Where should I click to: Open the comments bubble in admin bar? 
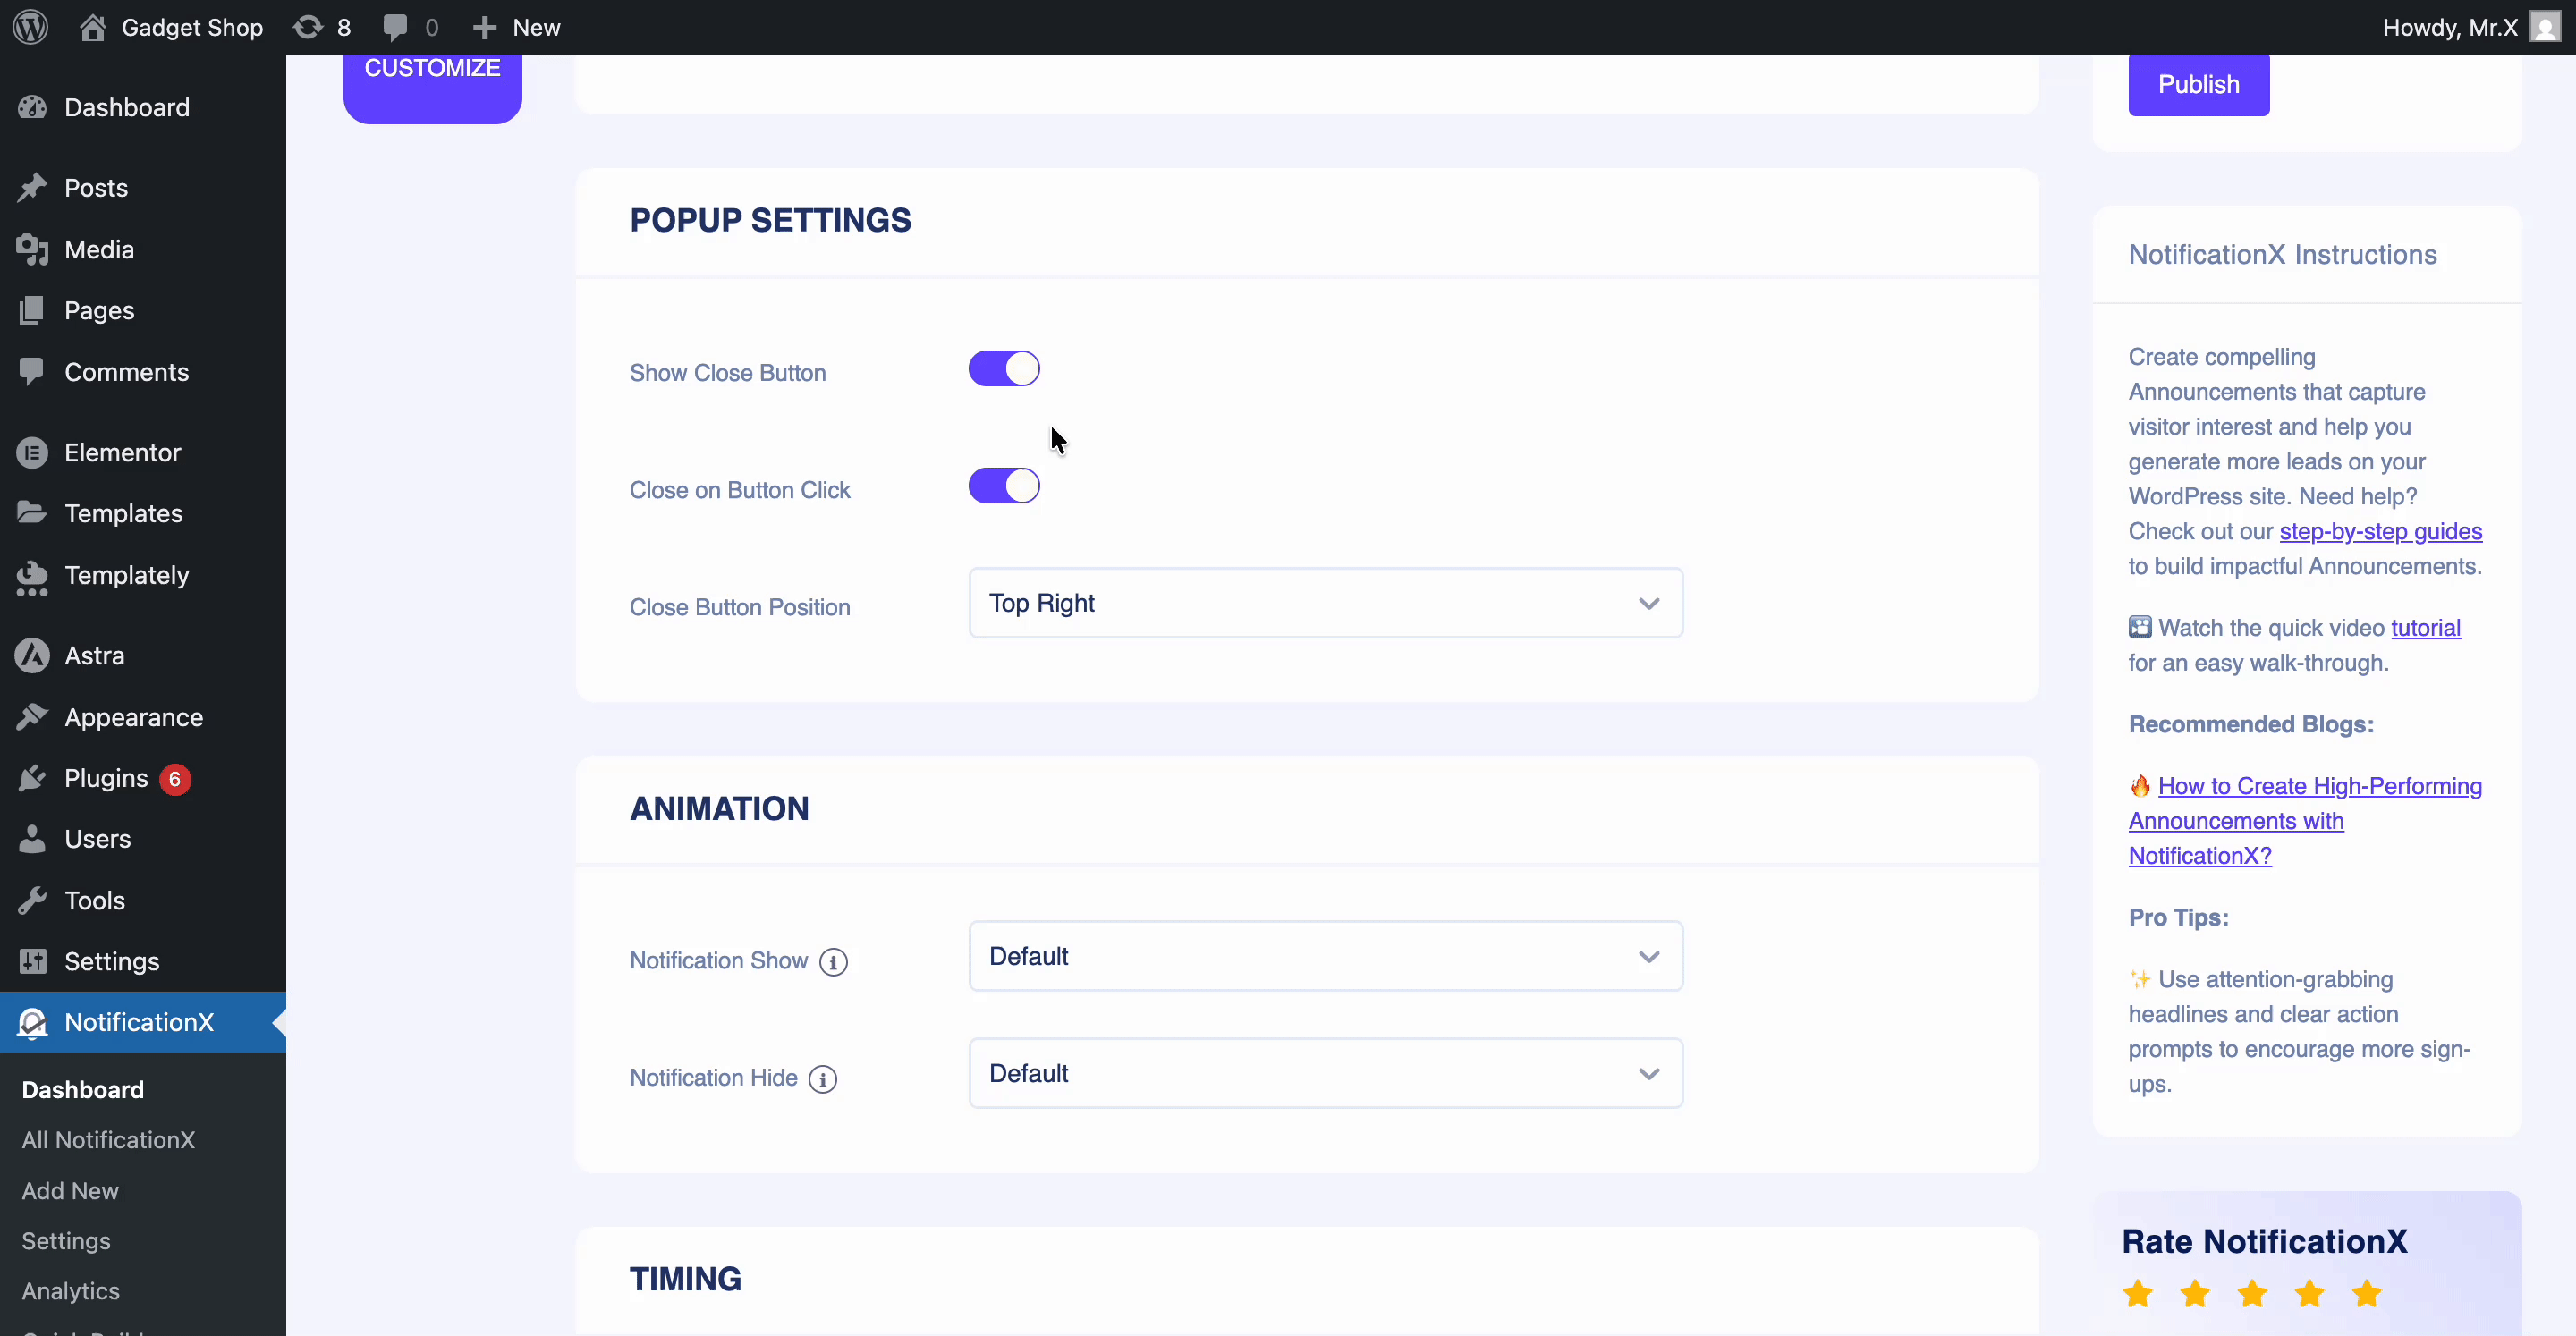click(x=397, y=27)
